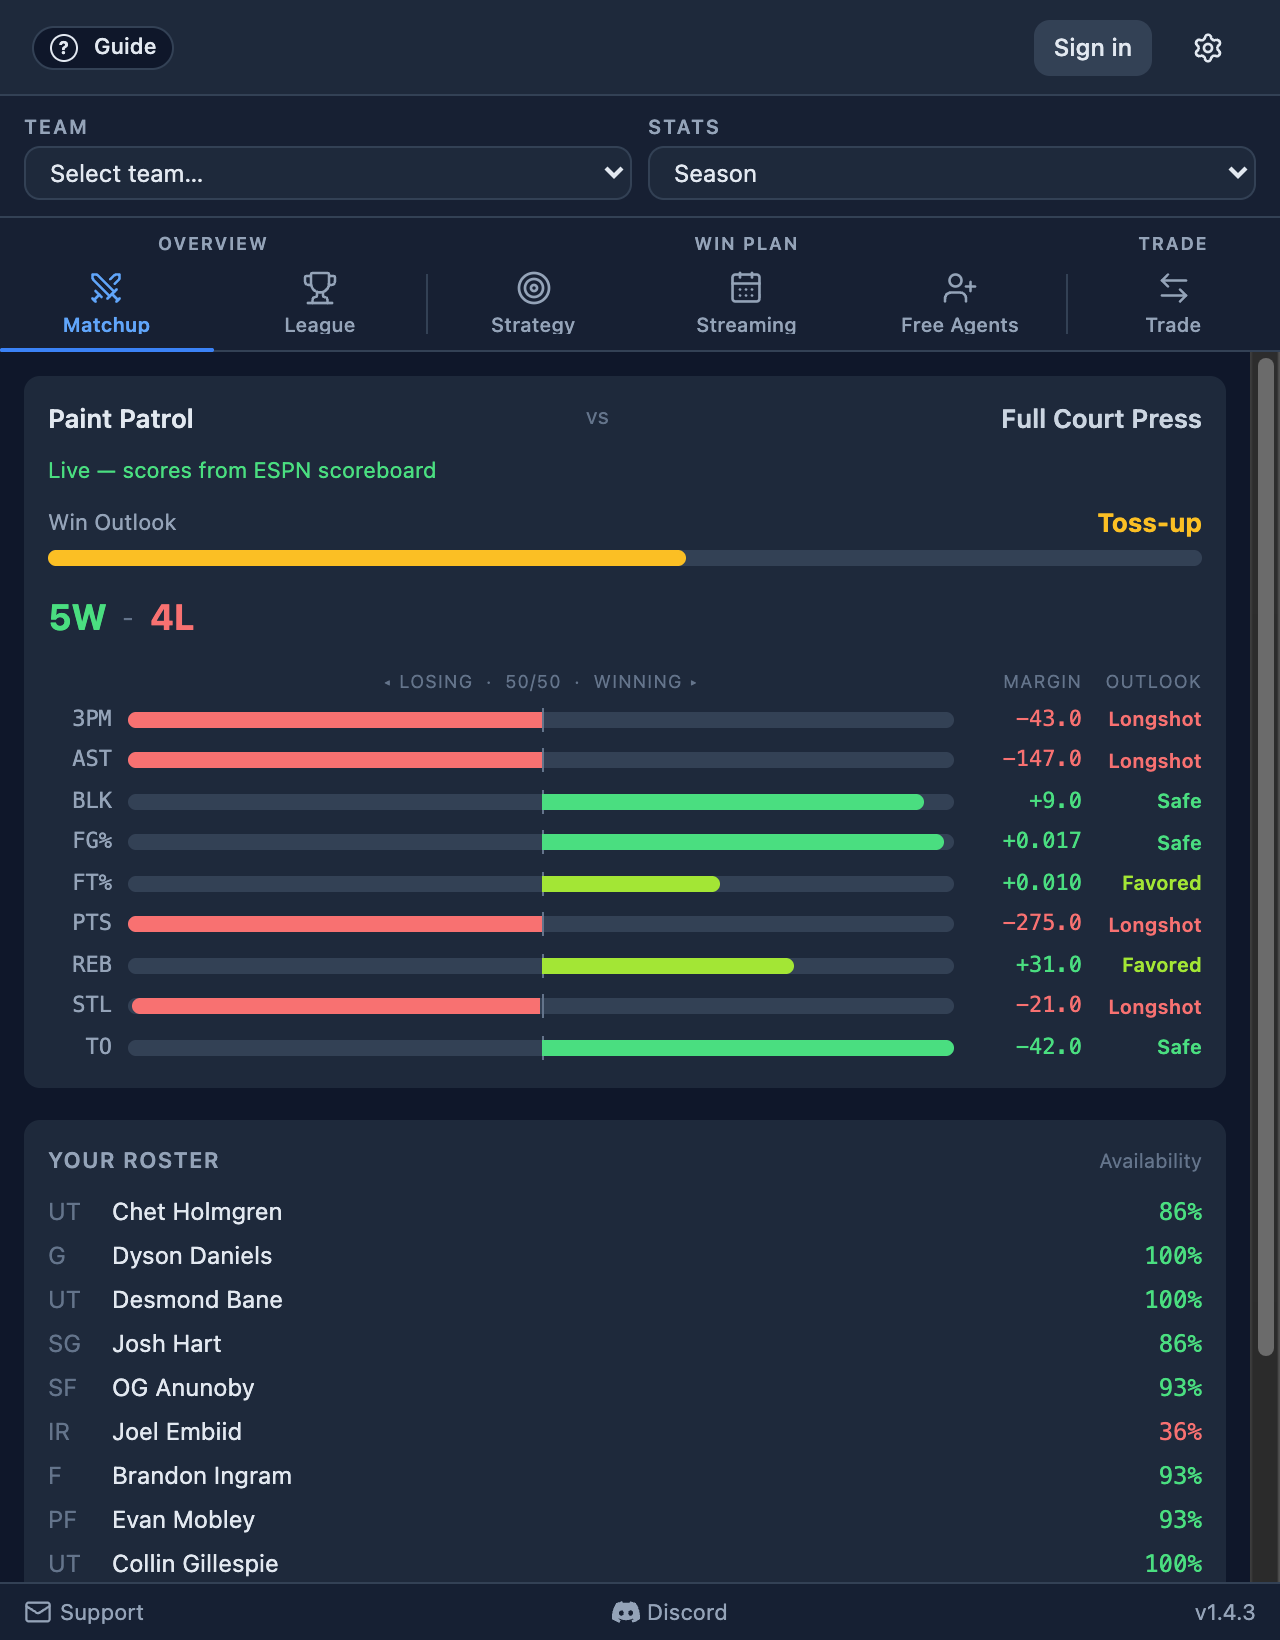Screen dimensions: 1280x1640
Task: Open the Guide help button
Action: (x=103, y=48)
